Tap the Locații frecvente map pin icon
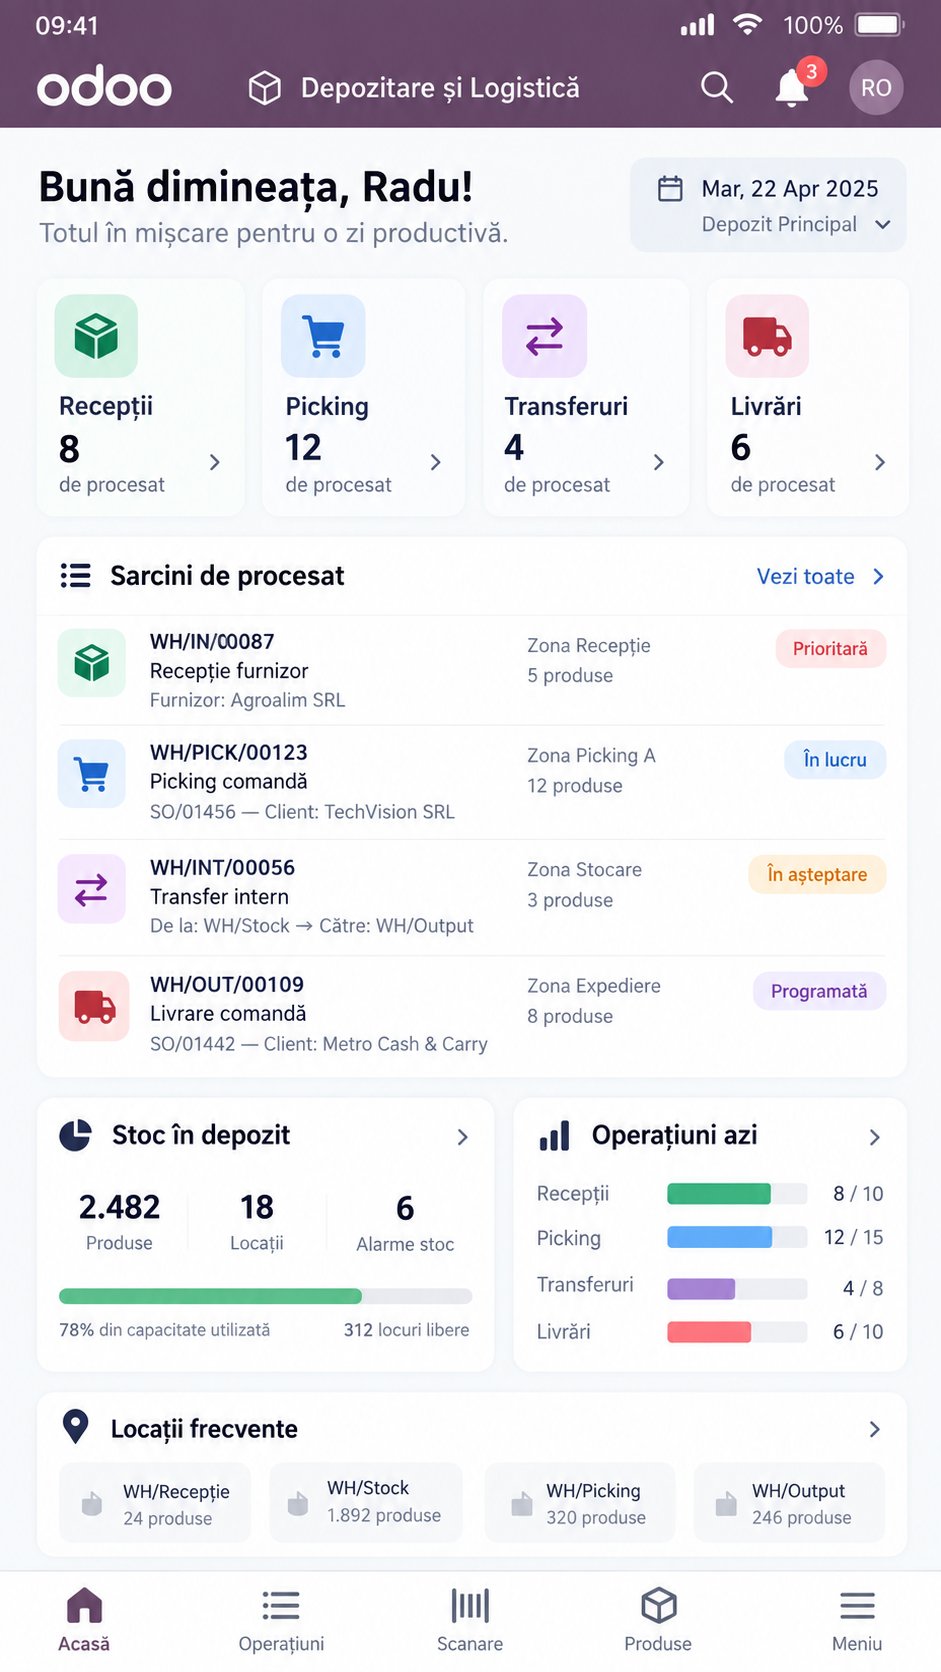Screen dimensions: 941x1672 tap(75, 1427)
